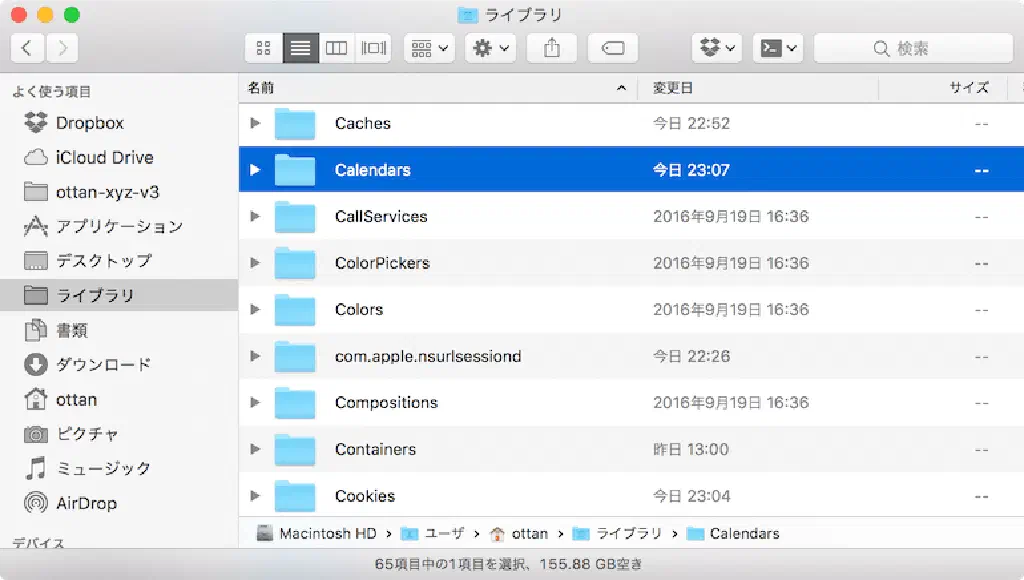Open the Dropbox toolbar dropdown
This screenshot has height=580, width=1024.
(x=717, y=48)
